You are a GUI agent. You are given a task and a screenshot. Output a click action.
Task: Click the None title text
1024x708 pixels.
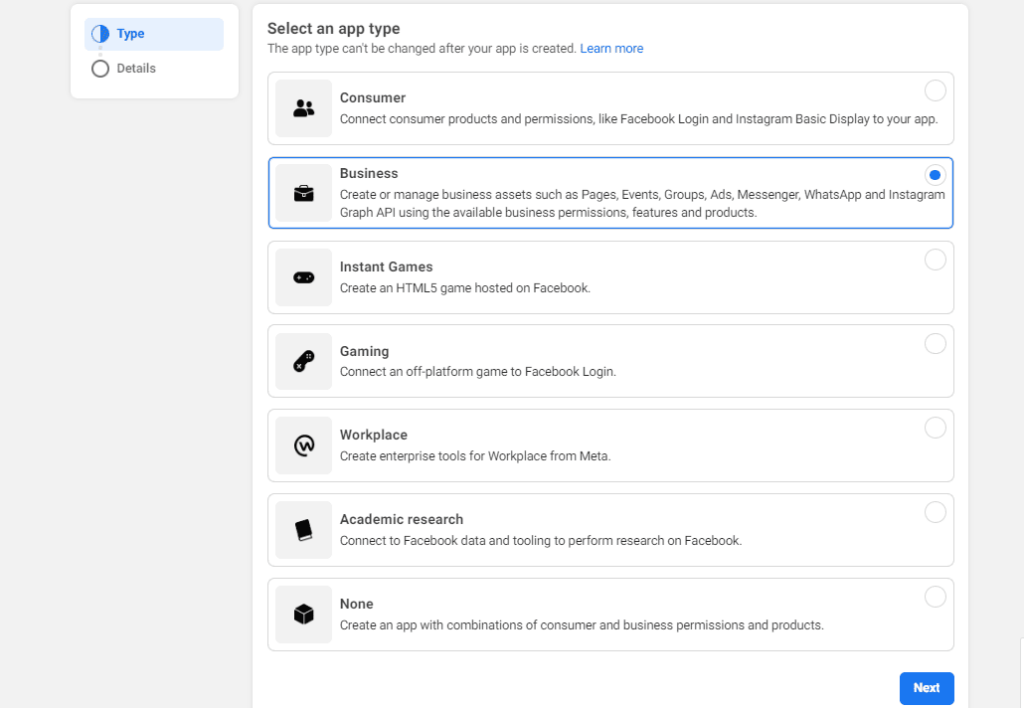coord(356,604)
